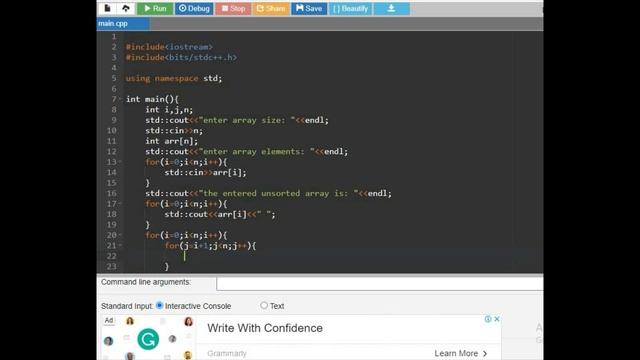Click the 'using namespace std;' line
The image size is (640, 360).
[174, 78]
